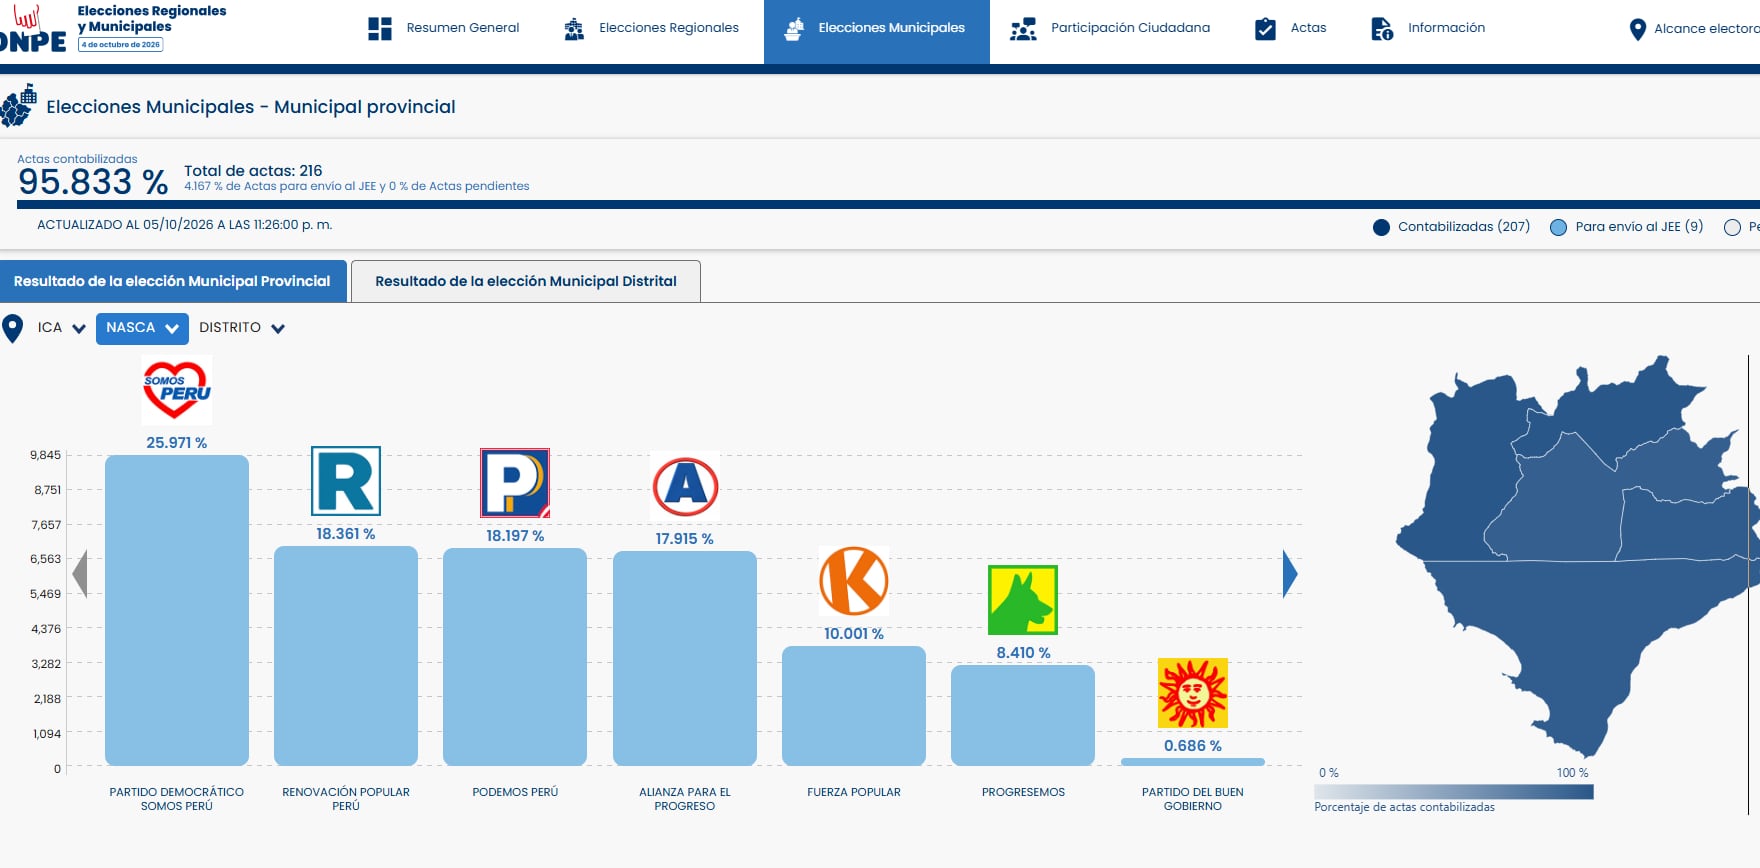1760x868 pixels.
Task: Click the Progresemos 8.410 % bar
Action: pos(1023,715)
